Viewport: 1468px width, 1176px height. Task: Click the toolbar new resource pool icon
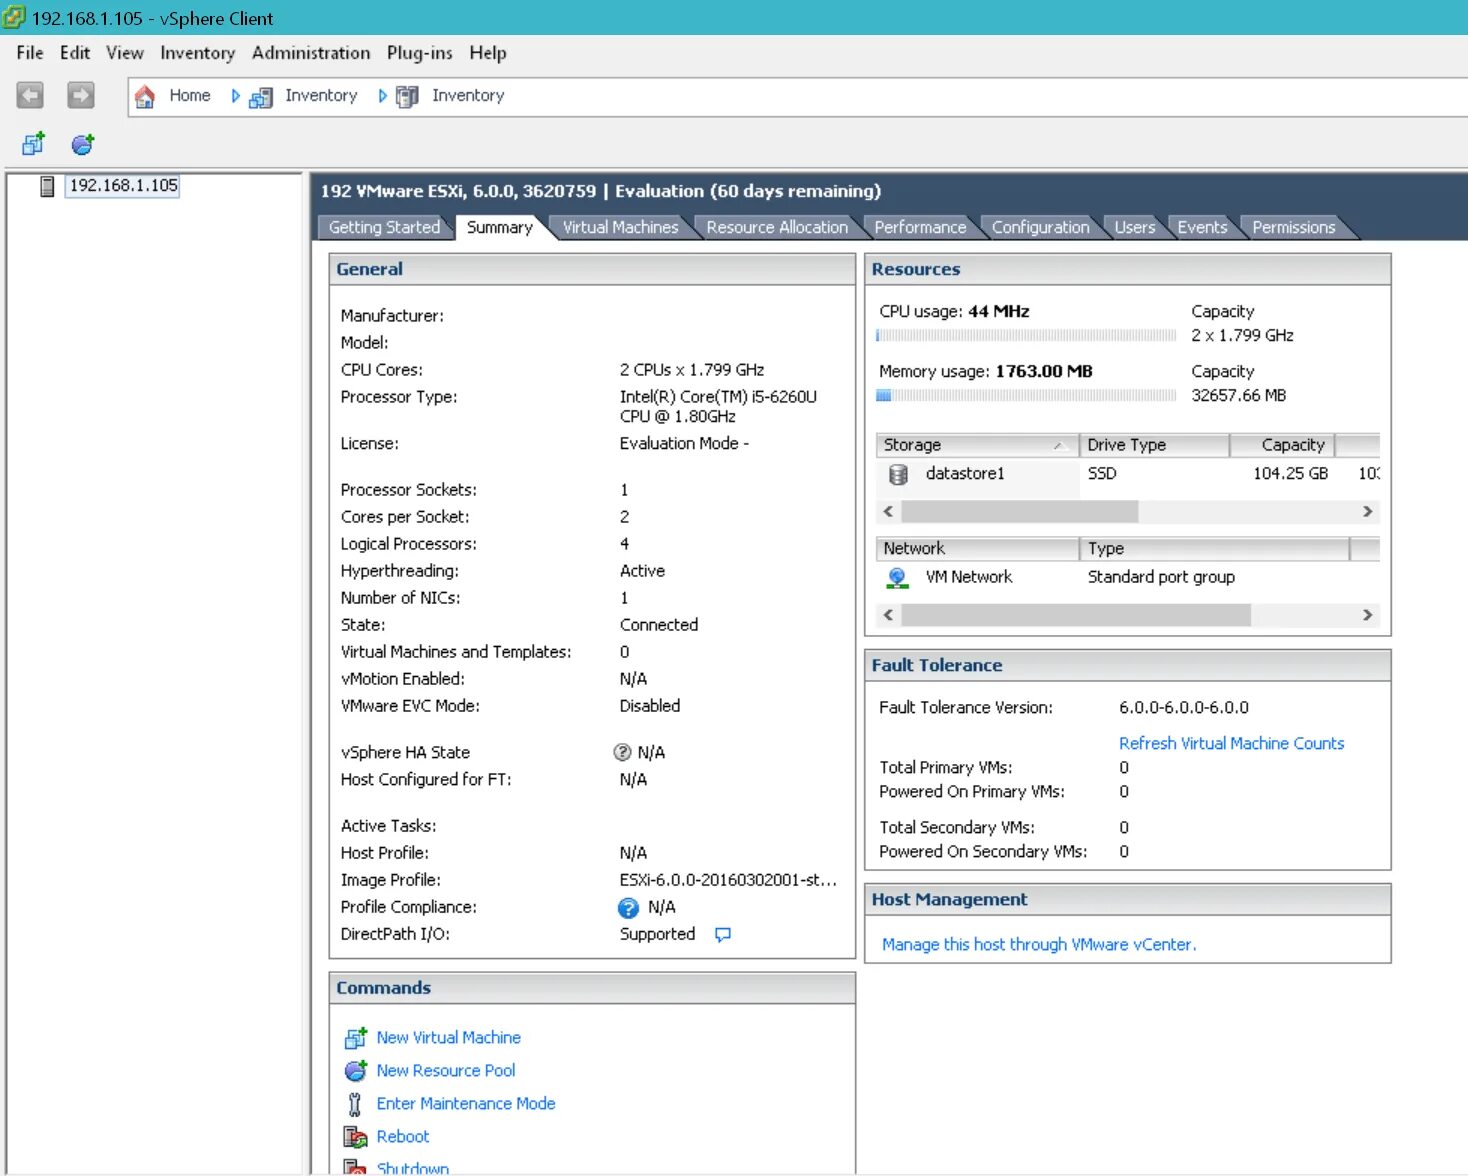coord(83,144)
